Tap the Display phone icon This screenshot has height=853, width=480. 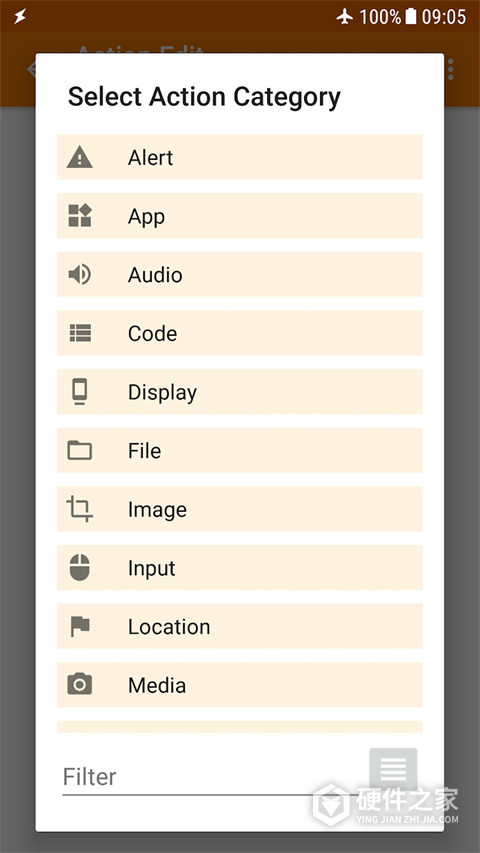point(79,392)
